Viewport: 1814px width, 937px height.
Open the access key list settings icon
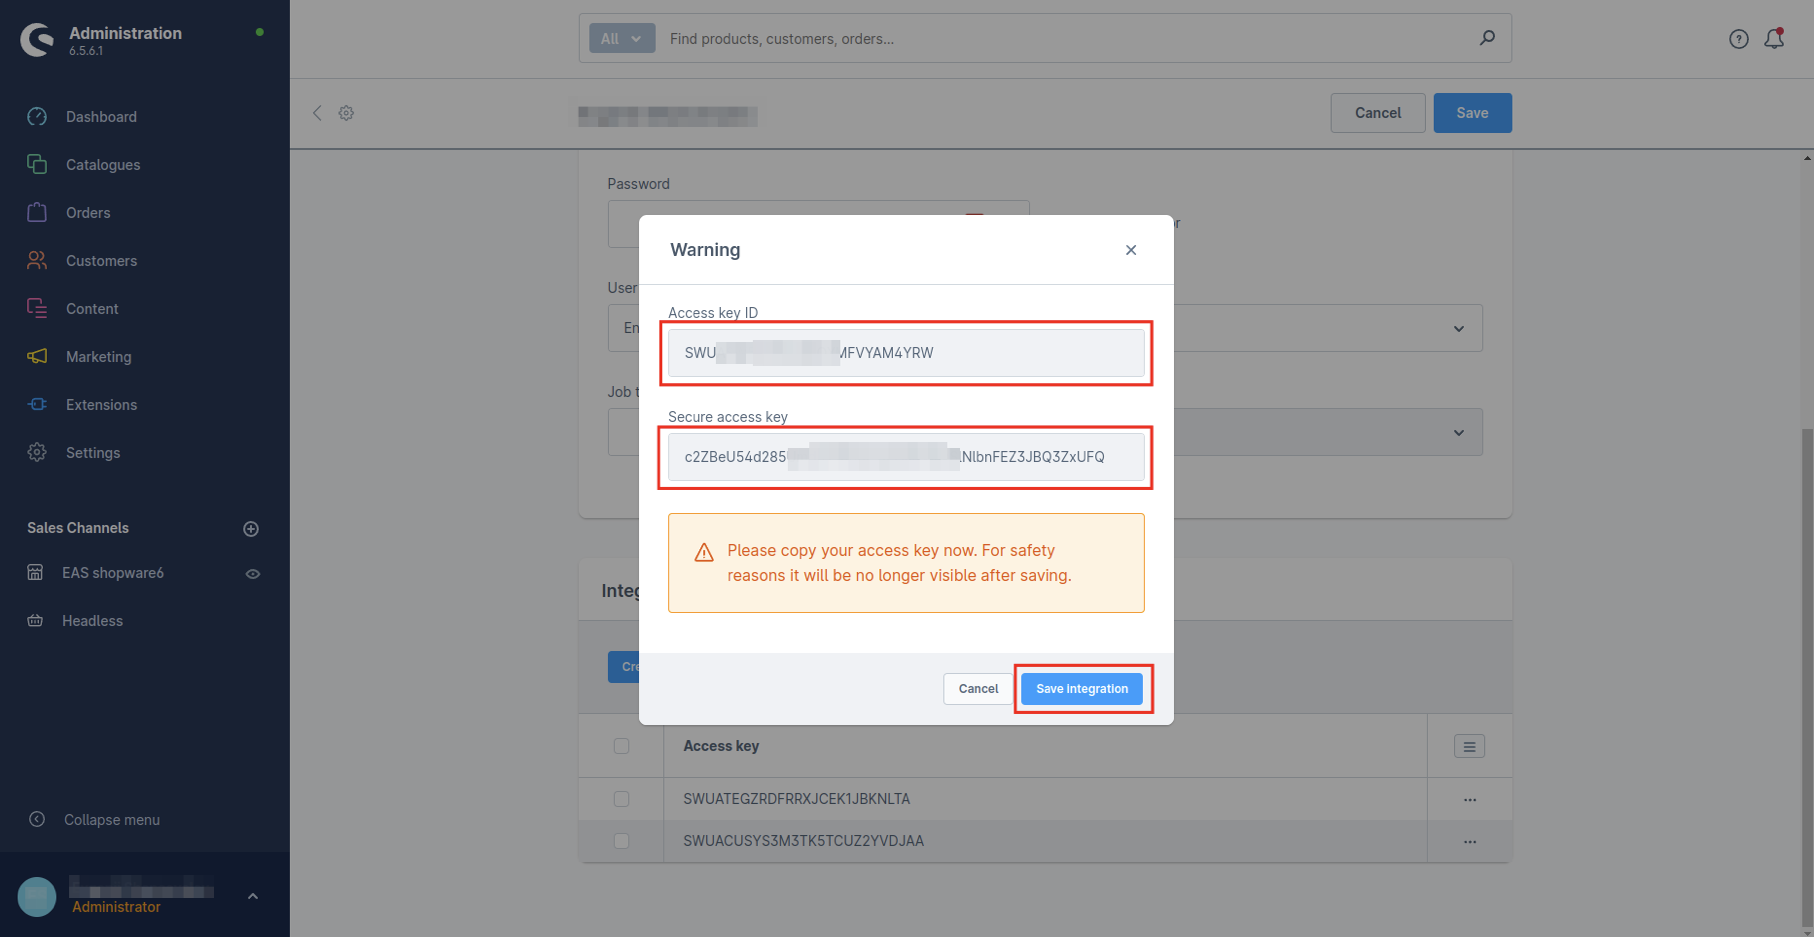click(x=1468, y=746)
